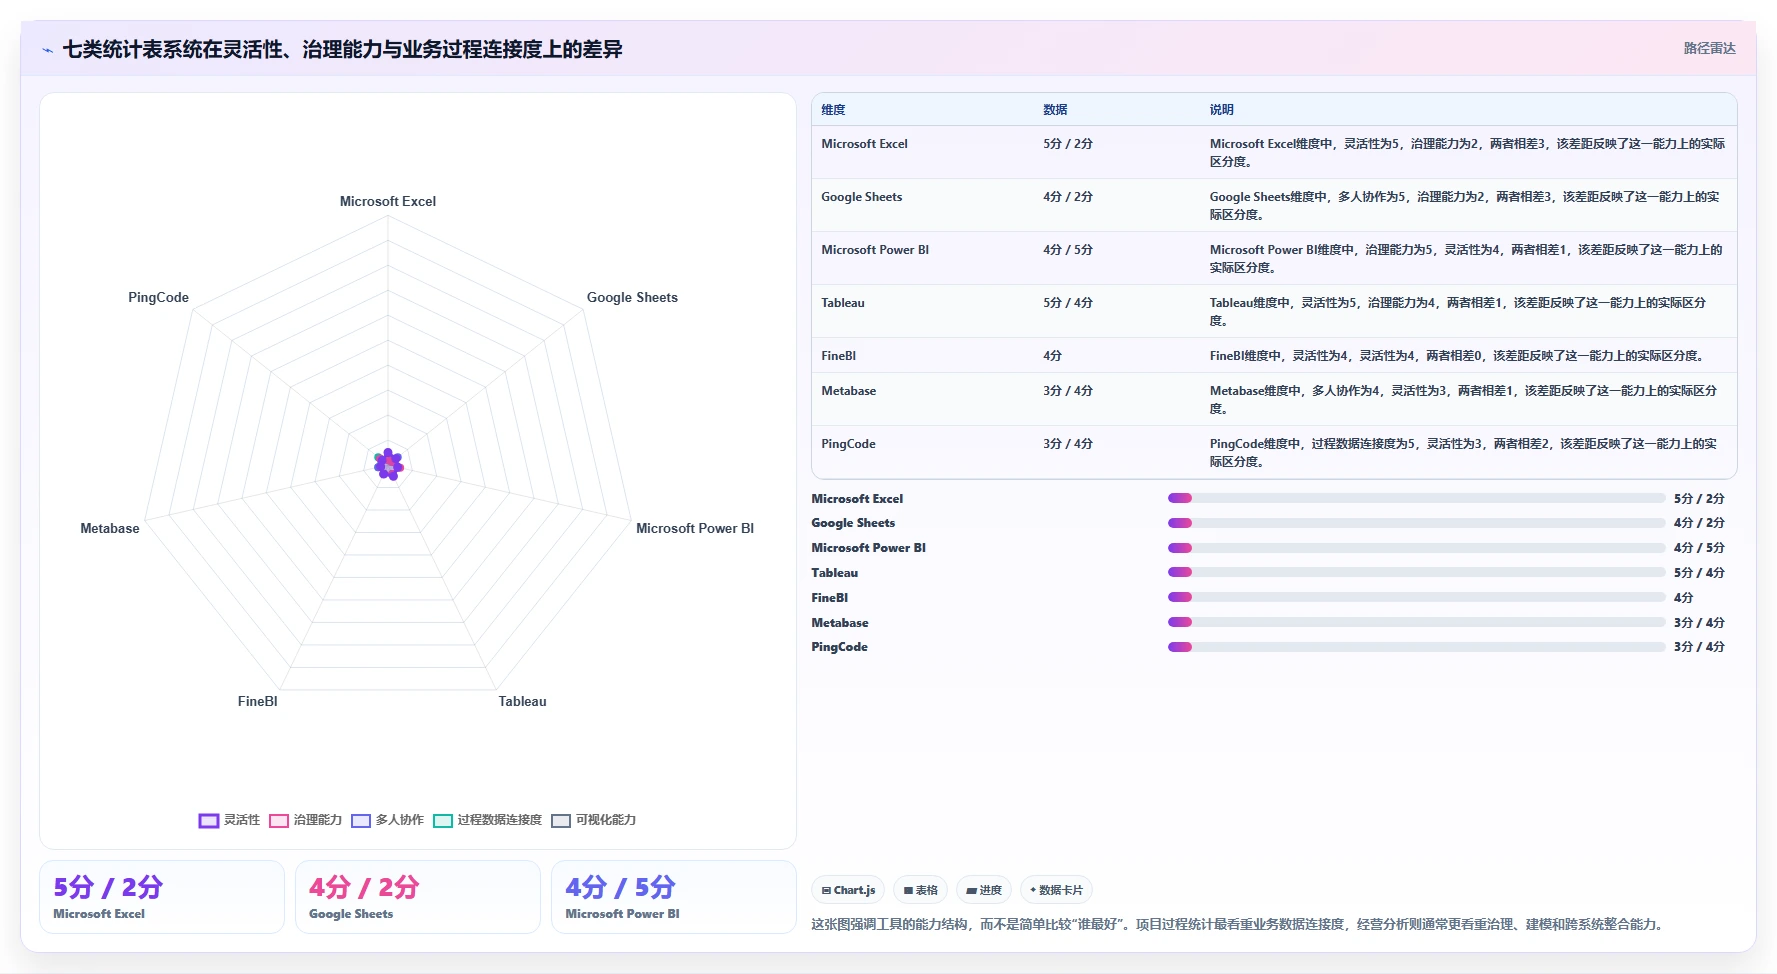The image size is (1777, 974).
Task: Click the 4分 / 2分 cell in Google Sheets row
Action: tap(1068, 197)
